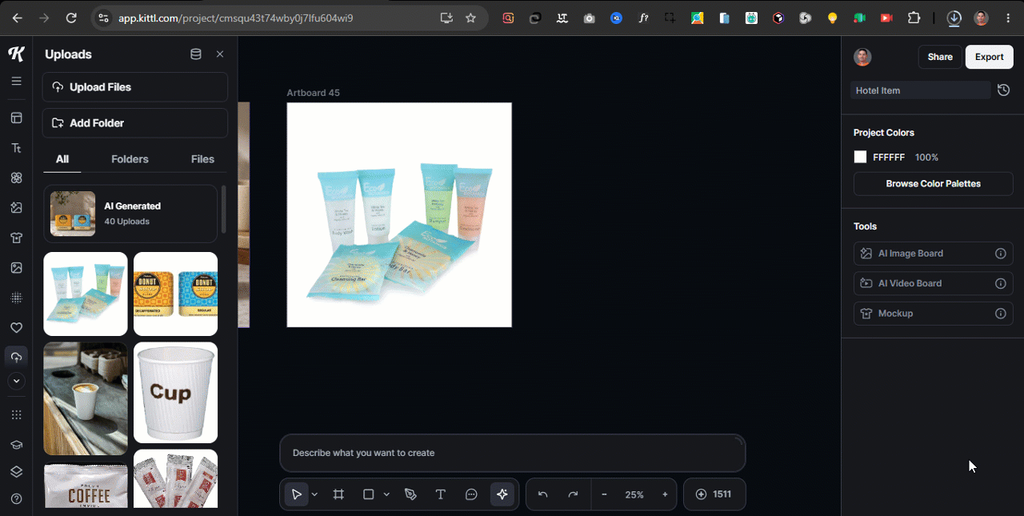Switch to the All tab
The height and width of the screenshot is (516, 1024).
pyautogui.click(x=62, y=159)
